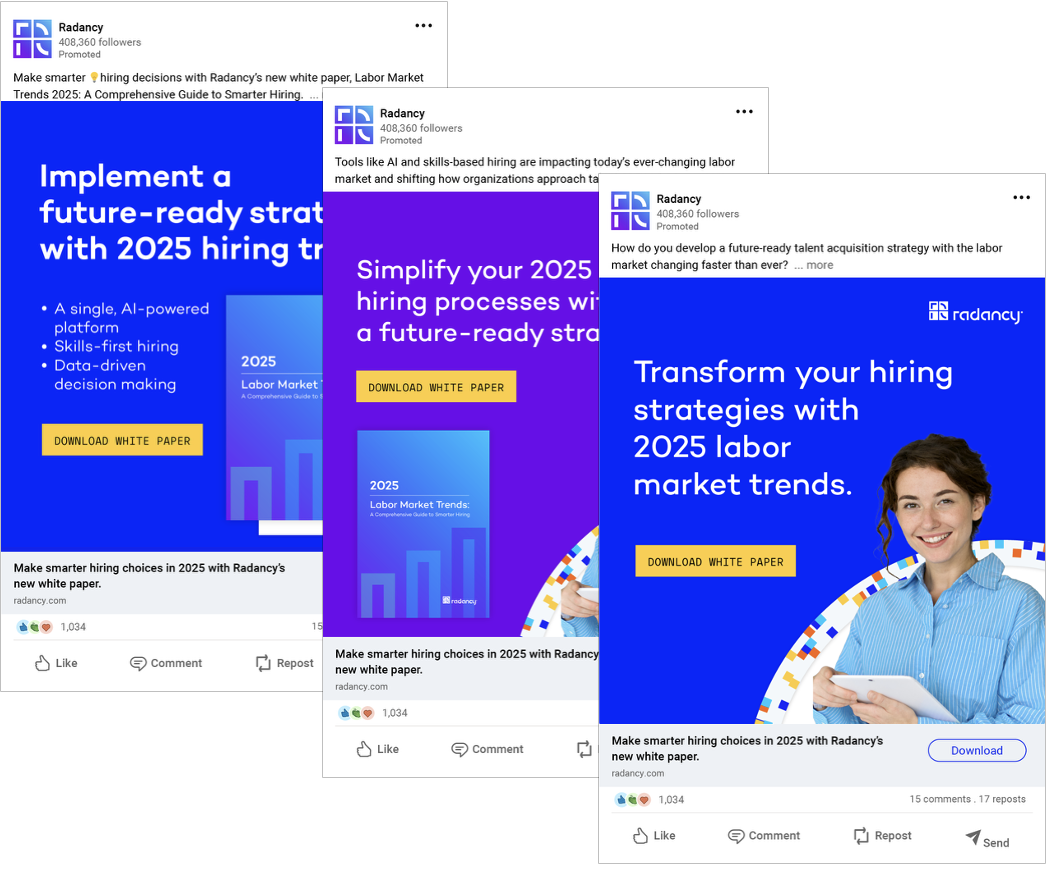Click the Radancy logo in the front ad header
1054x872 pixels.
coord(631,211)
